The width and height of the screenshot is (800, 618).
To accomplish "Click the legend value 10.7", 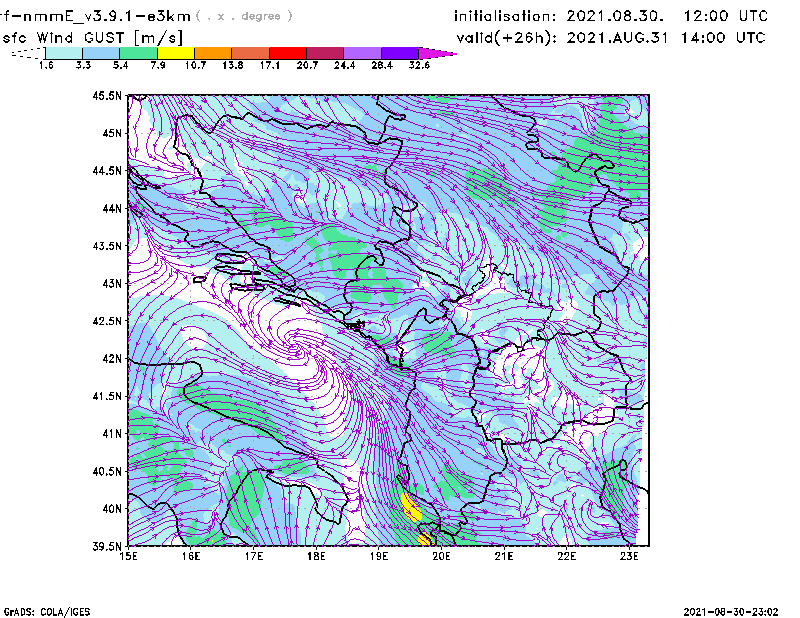I will click(x=195, y=65).
